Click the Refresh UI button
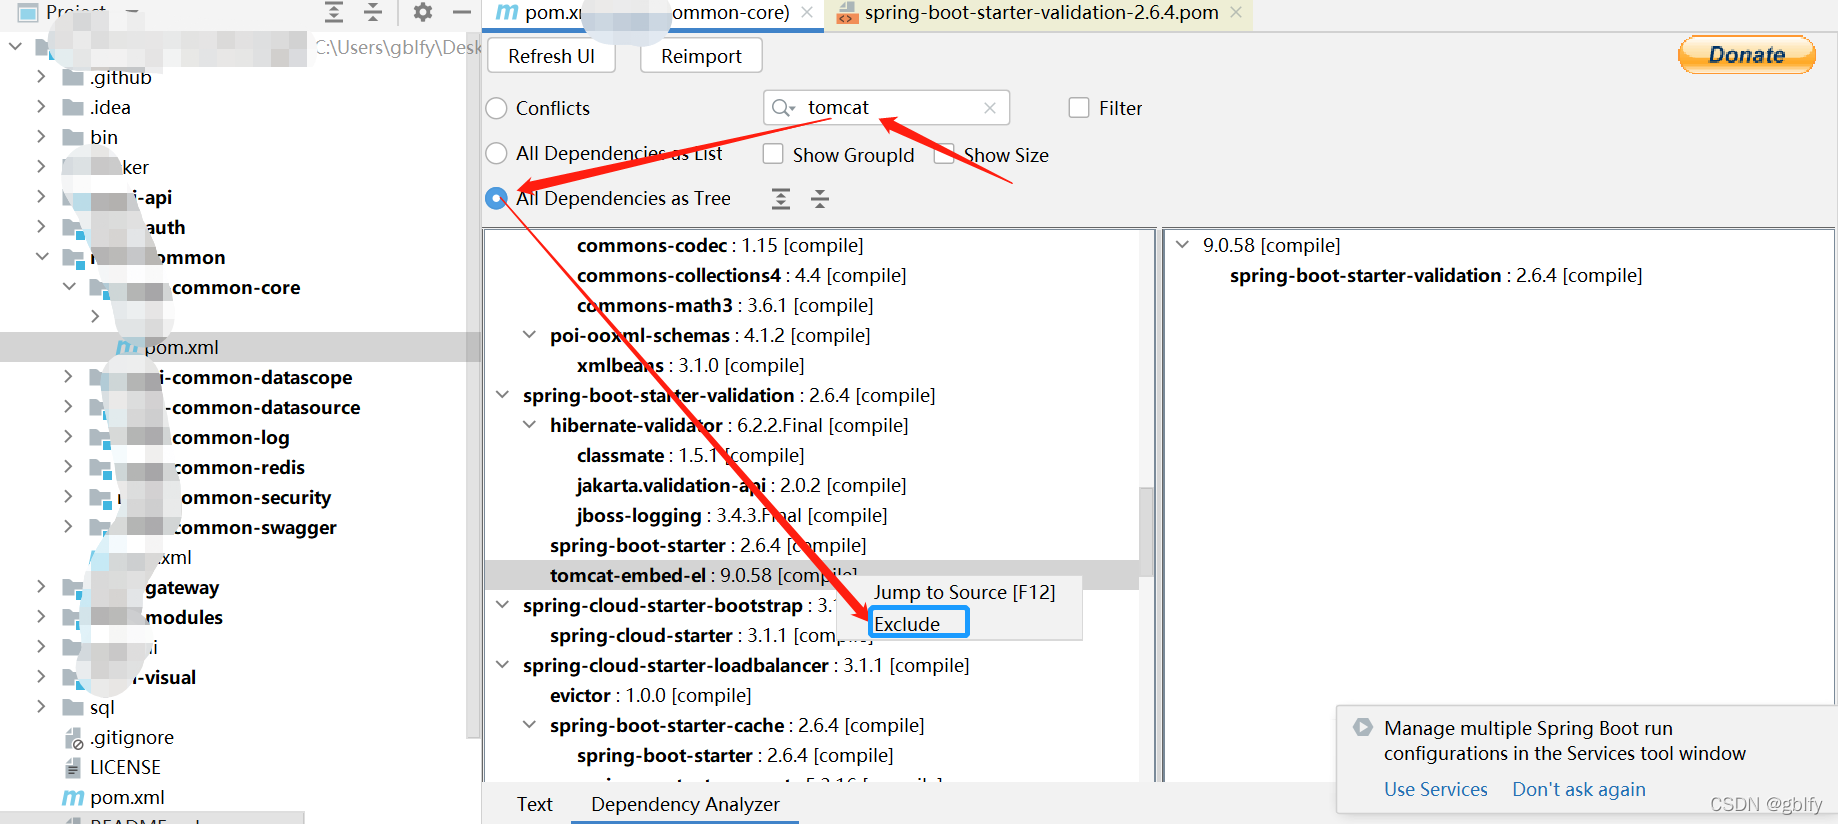This screenshot has width=1838, height=824. coord(551,56)
